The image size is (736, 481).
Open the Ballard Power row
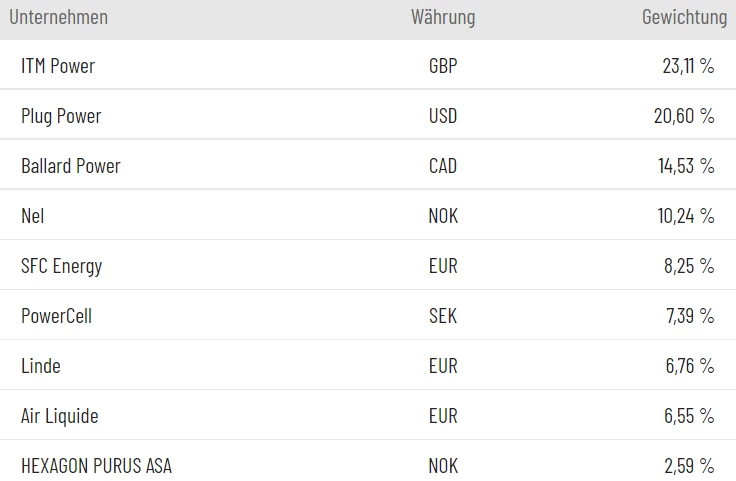pyautogui.click(x=70, y=166)
